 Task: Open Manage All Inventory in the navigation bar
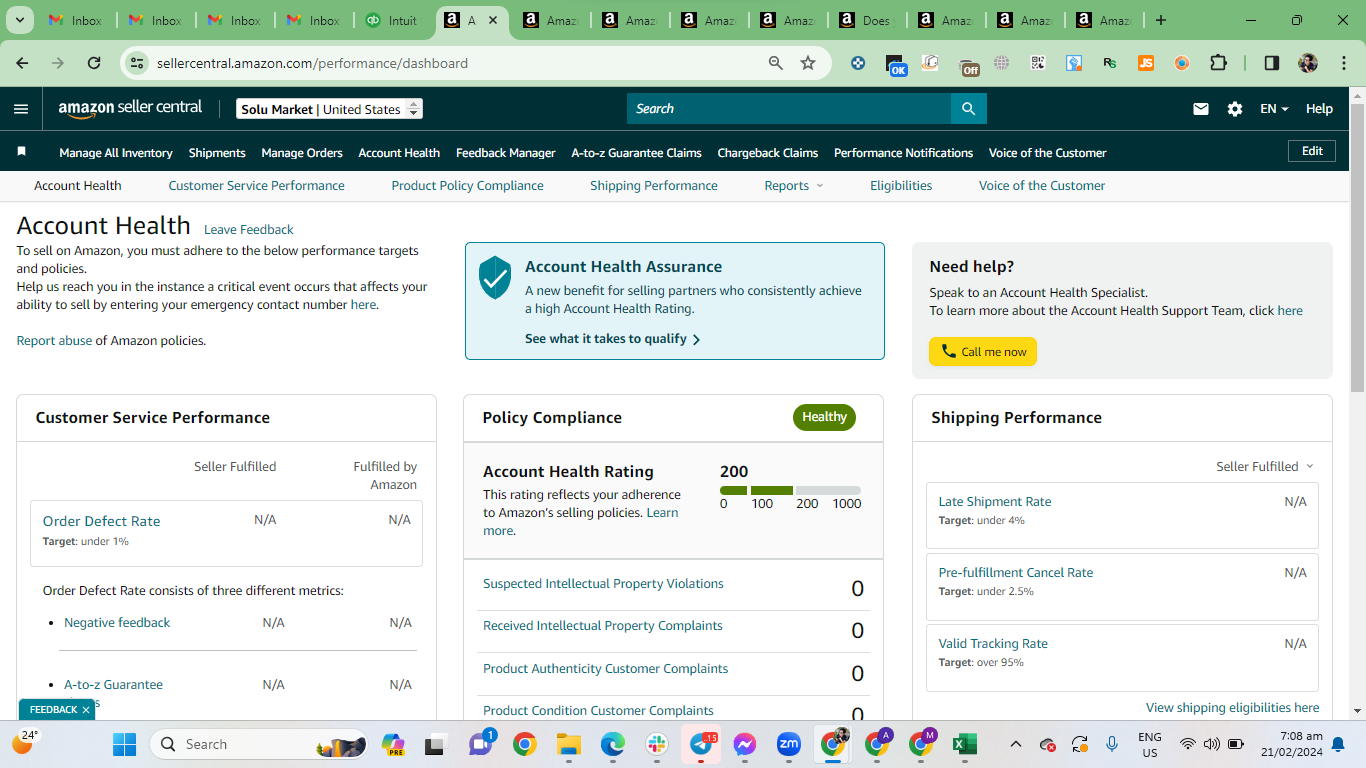pyautogui.click(x=116, y=153)
